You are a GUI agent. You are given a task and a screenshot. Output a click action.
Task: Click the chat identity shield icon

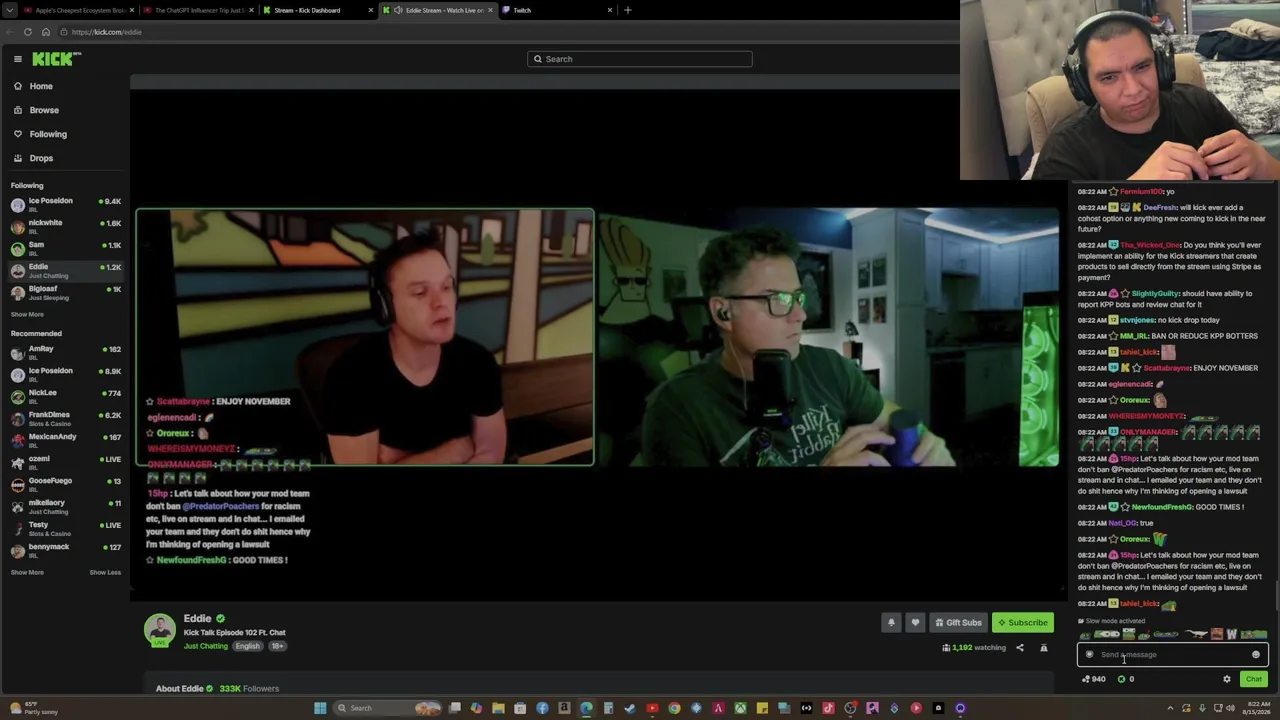coord(1090,655)
